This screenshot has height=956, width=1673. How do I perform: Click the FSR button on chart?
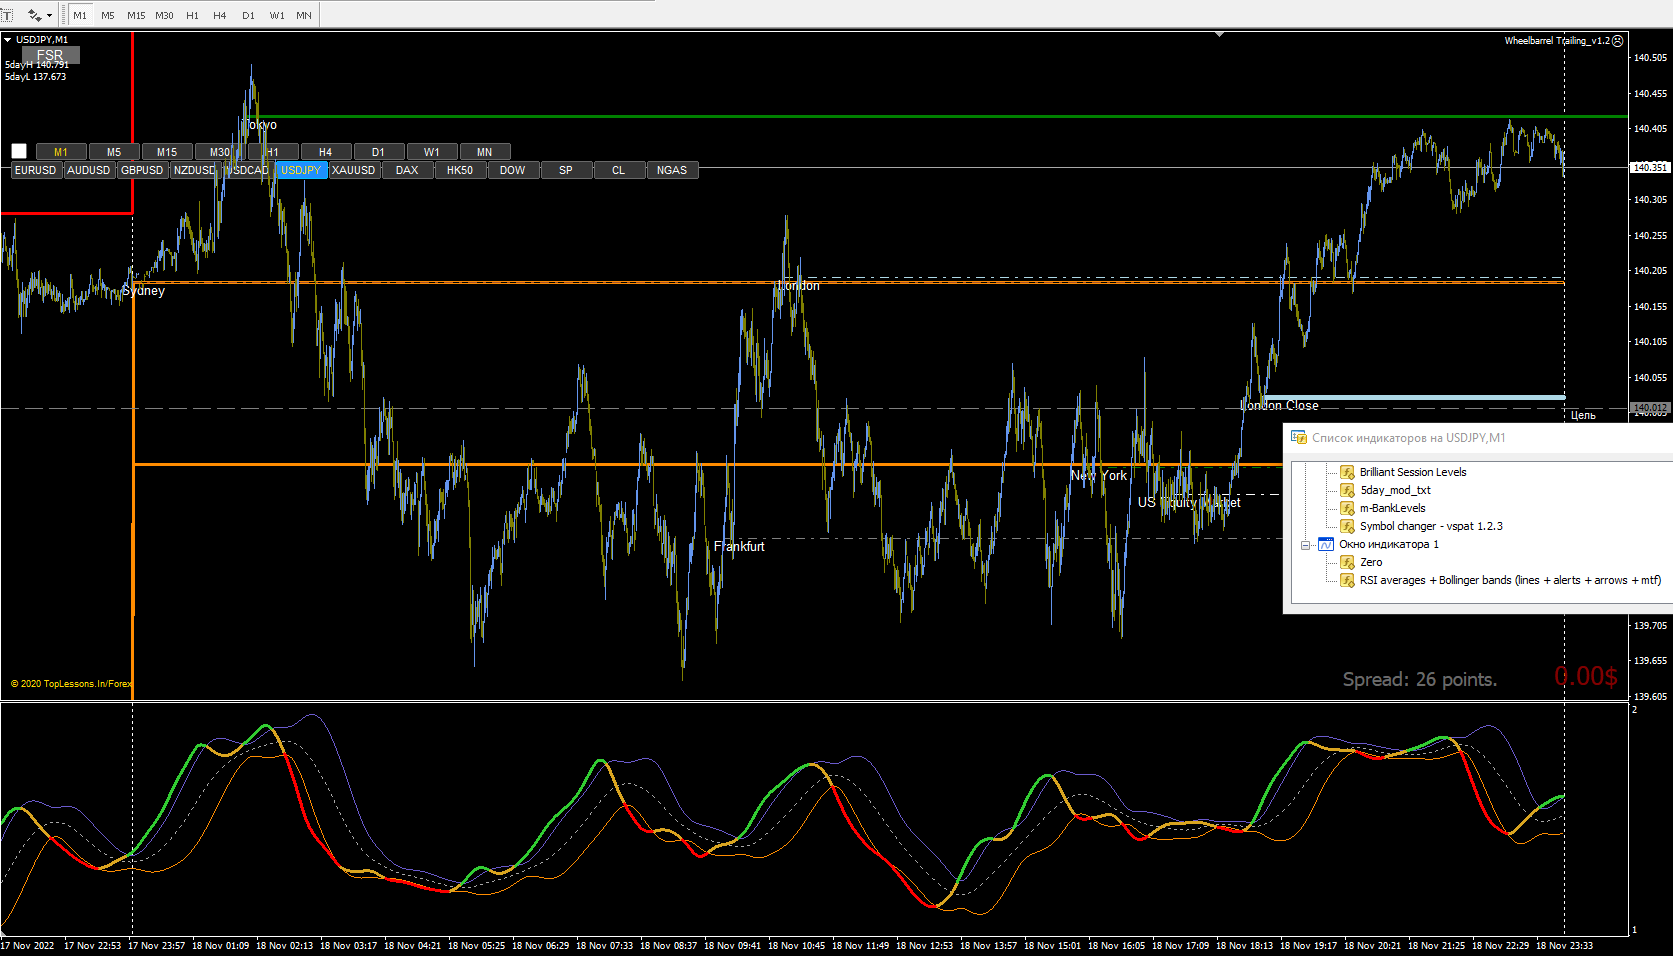[x=50, y=55]
